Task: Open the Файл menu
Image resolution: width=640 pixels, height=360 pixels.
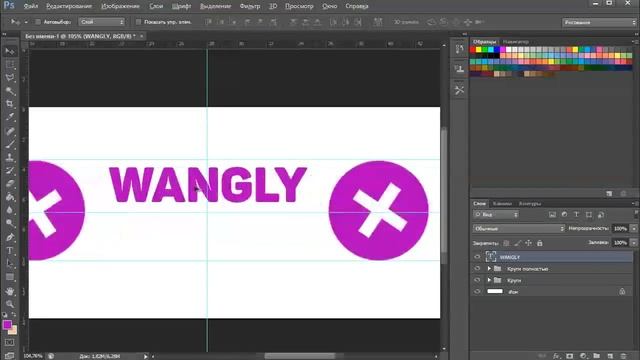Action: point(31,6)
